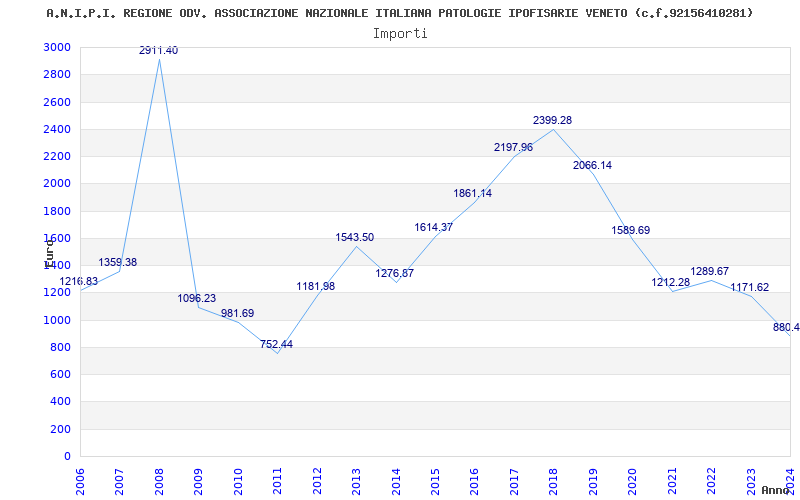Click the 1289.67 data label
Screen dimensions: 800x500
click(x=710, y=271)
